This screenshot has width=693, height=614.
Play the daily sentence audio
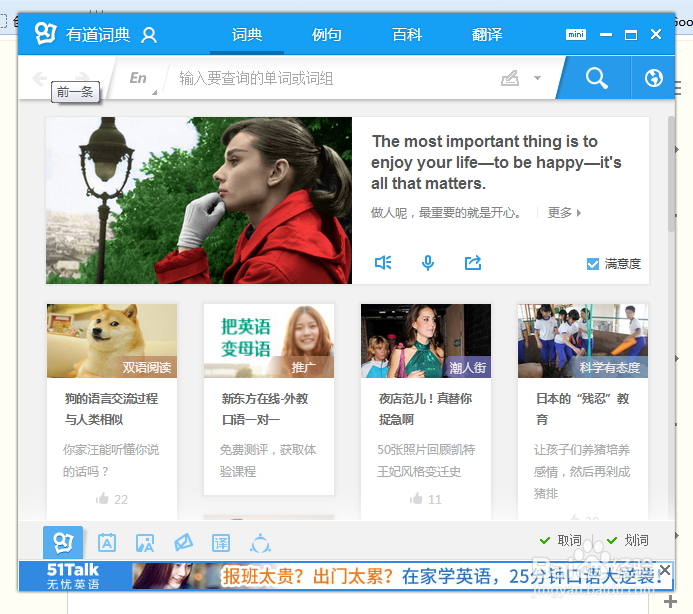[383, 263]
